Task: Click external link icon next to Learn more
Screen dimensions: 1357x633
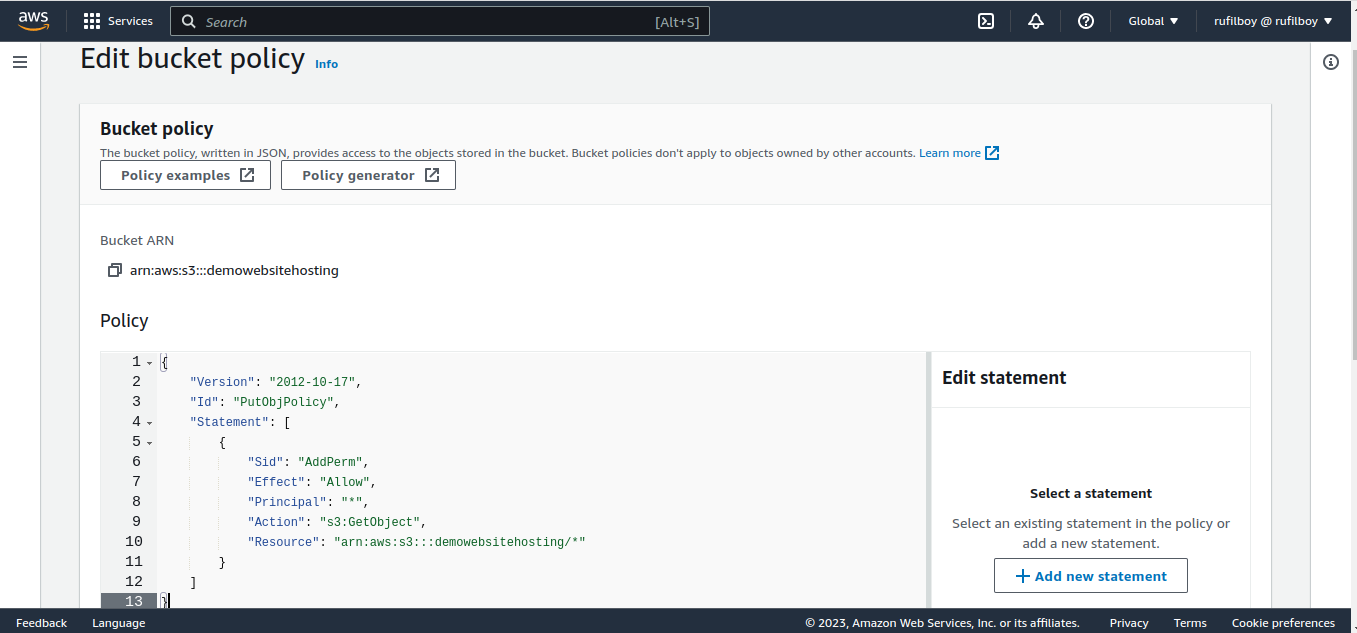Action: point(992,153)
